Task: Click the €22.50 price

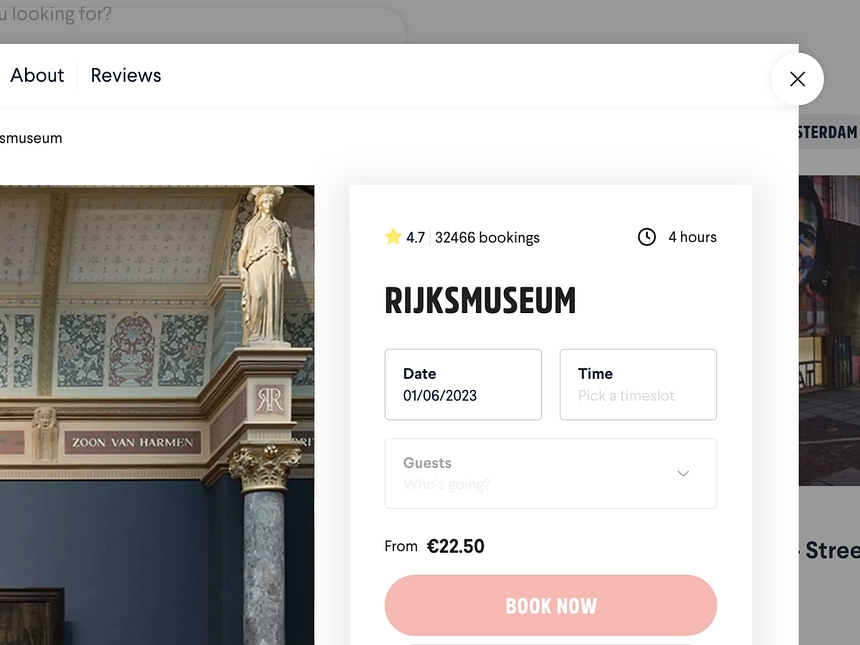Action: click(455, 546)
